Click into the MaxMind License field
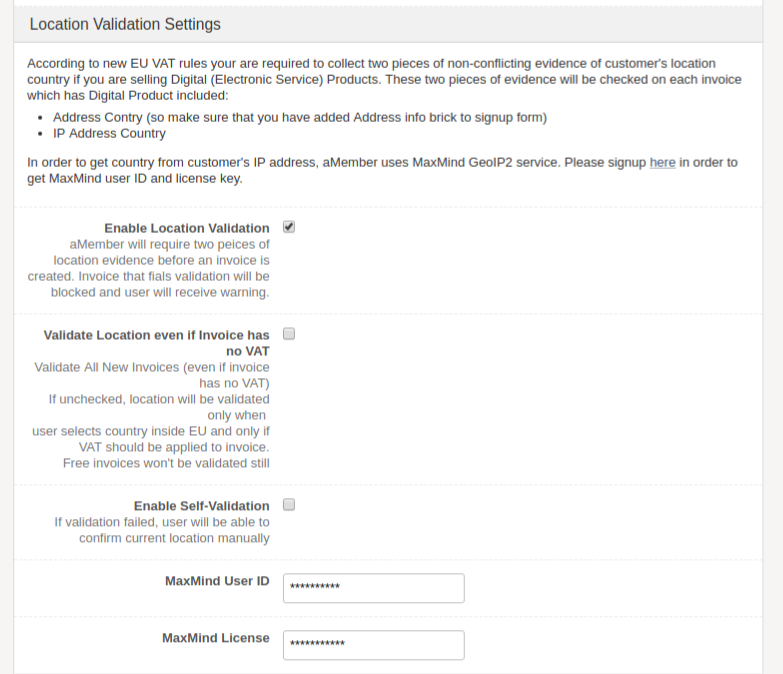The height and width of the screenshot is (674, 783). (373, 644)
